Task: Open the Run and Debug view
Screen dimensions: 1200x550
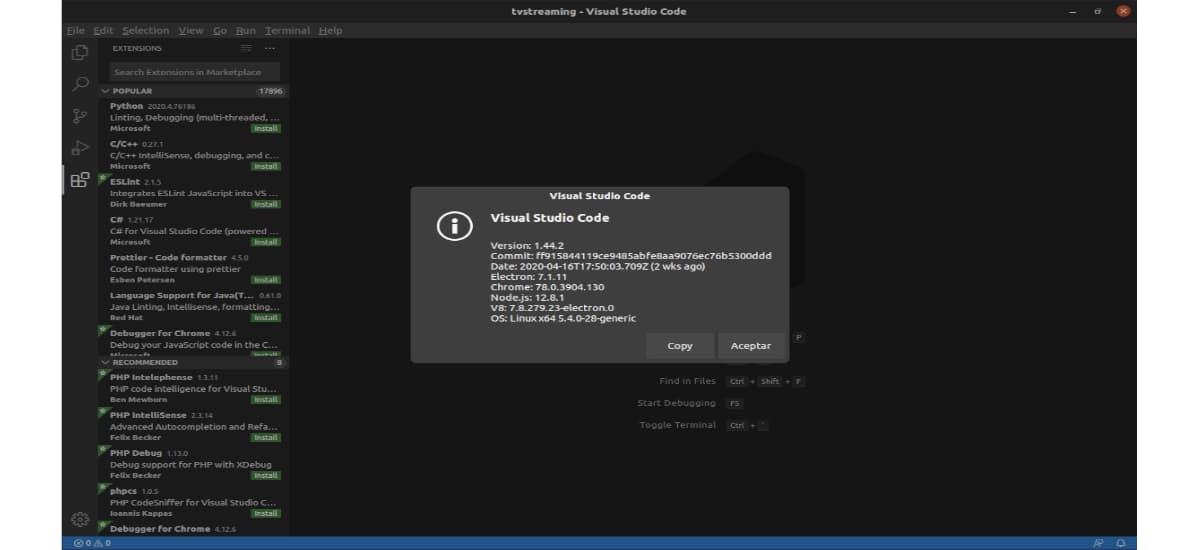Action: (x=80, y=148)
